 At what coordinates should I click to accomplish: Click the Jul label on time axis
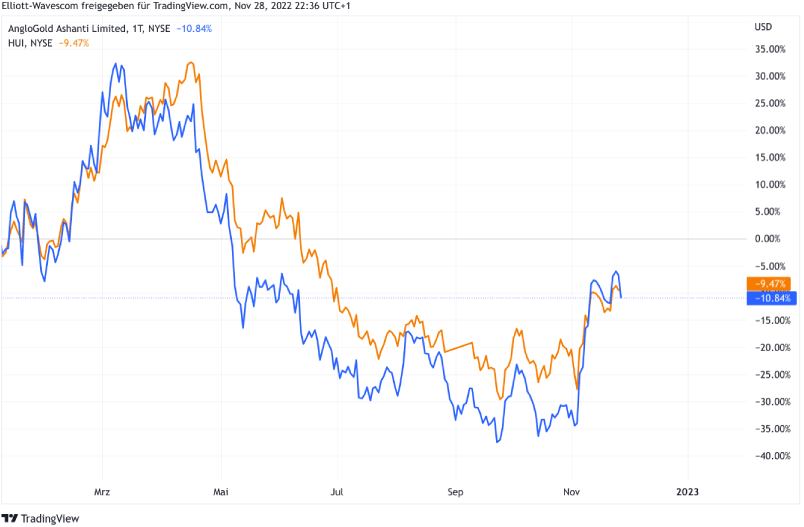(338, 492)
